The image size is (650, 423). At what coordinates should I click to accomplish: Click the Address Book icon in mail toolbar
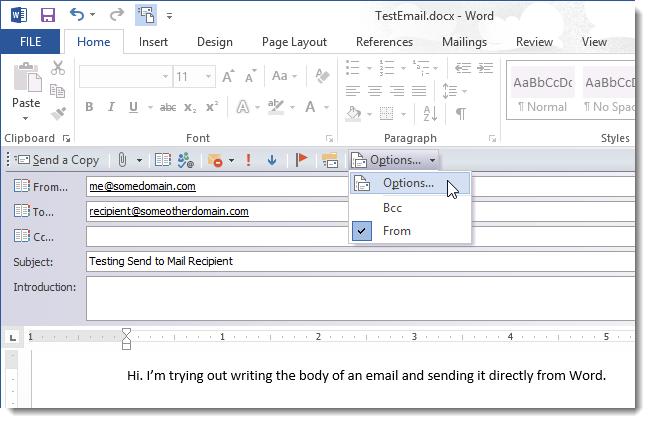(x=162, y=160)
